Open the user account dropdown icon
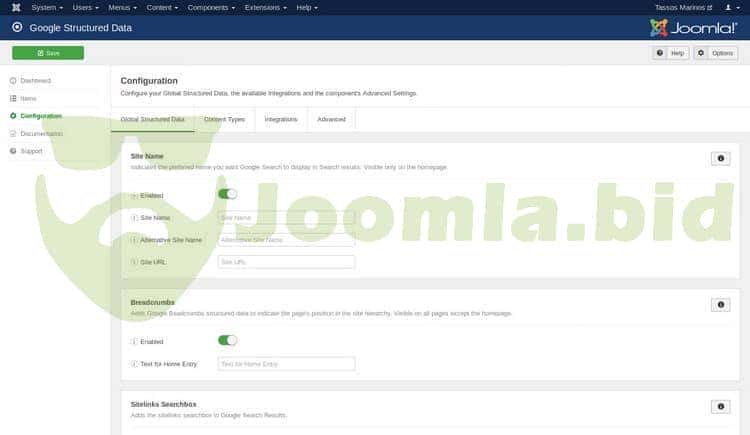Screen dimensions: 750x435 click(732, 8)
